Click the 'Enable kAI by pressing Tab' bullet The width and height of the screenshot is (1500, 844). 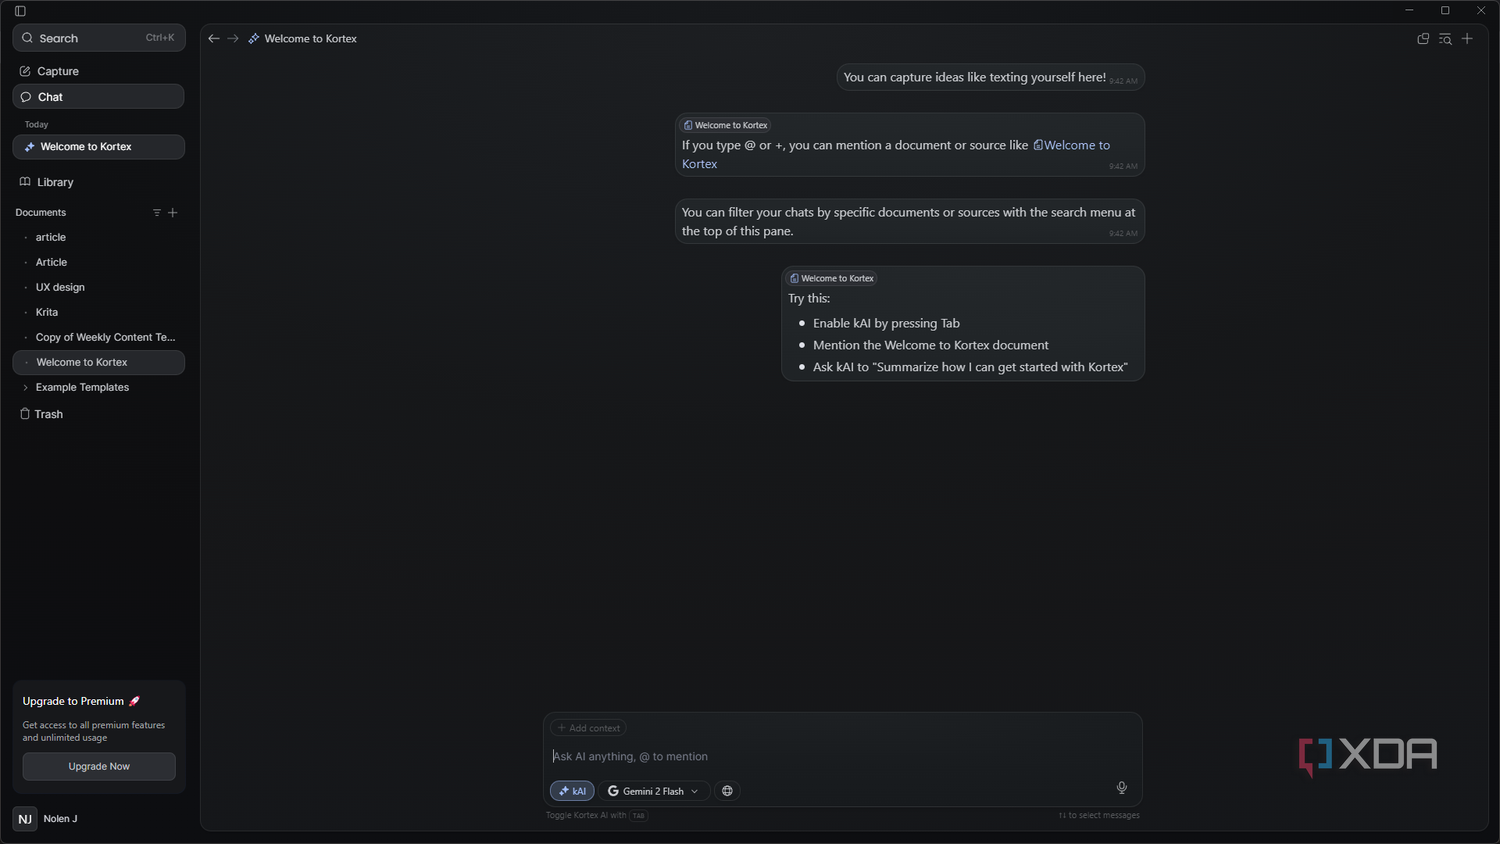886,324
